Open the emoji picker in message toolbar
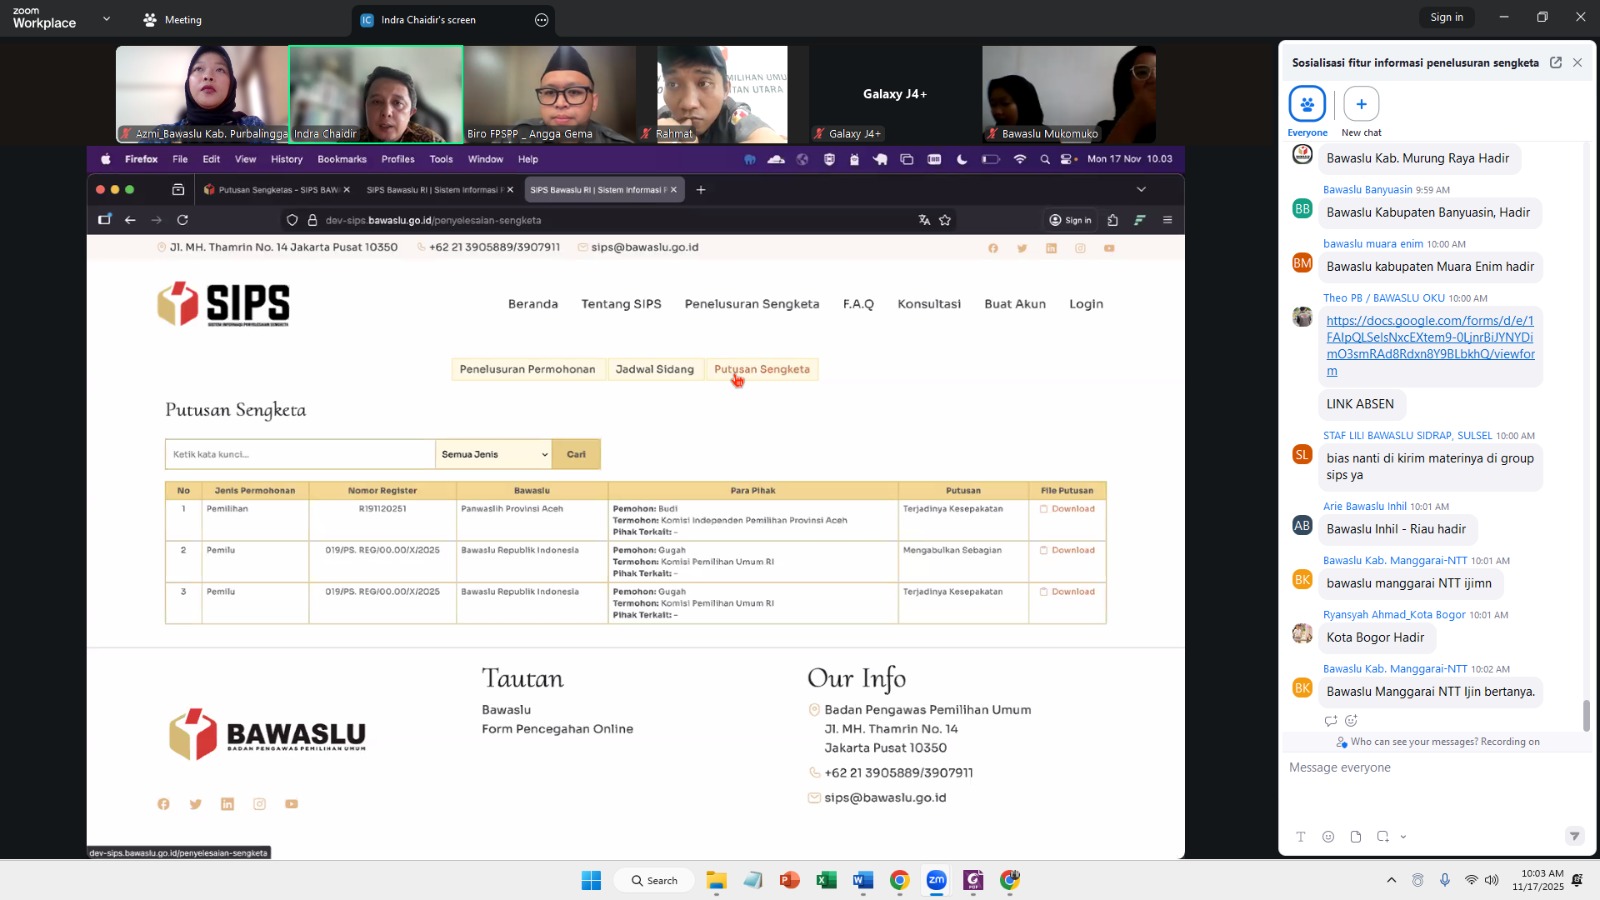This screenshot has height=900, width=1600. point(1328,837)
